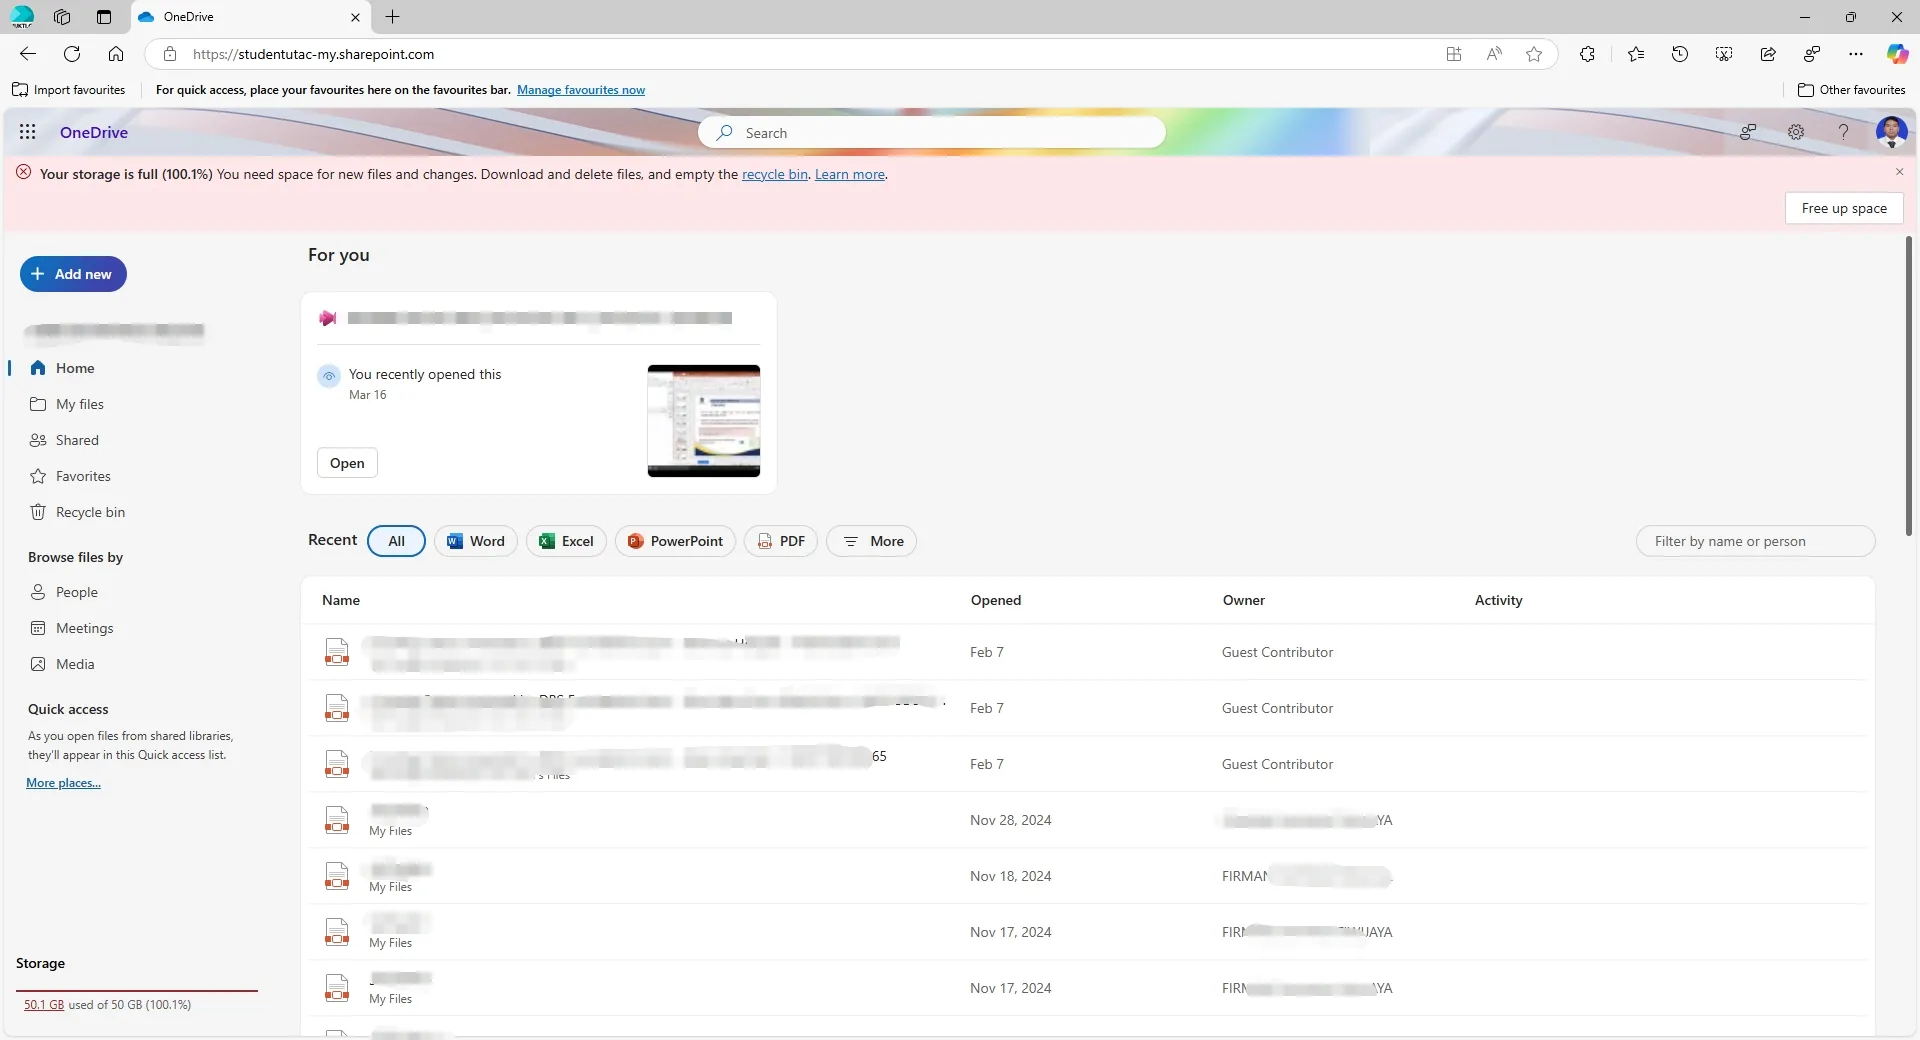This screenshot has height=1040, width=1920.
Task: Open the Favourites list icon in toolbar
Action: (1636, 54)
